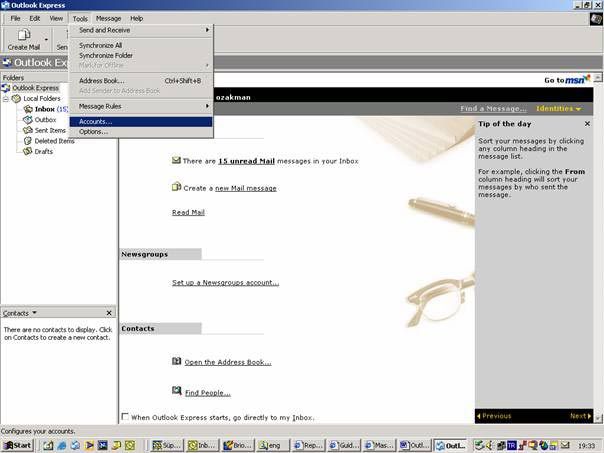Viewport: 604px width, 453px height.
Task: Open the View menu
Action: click(x=56, y=18)
